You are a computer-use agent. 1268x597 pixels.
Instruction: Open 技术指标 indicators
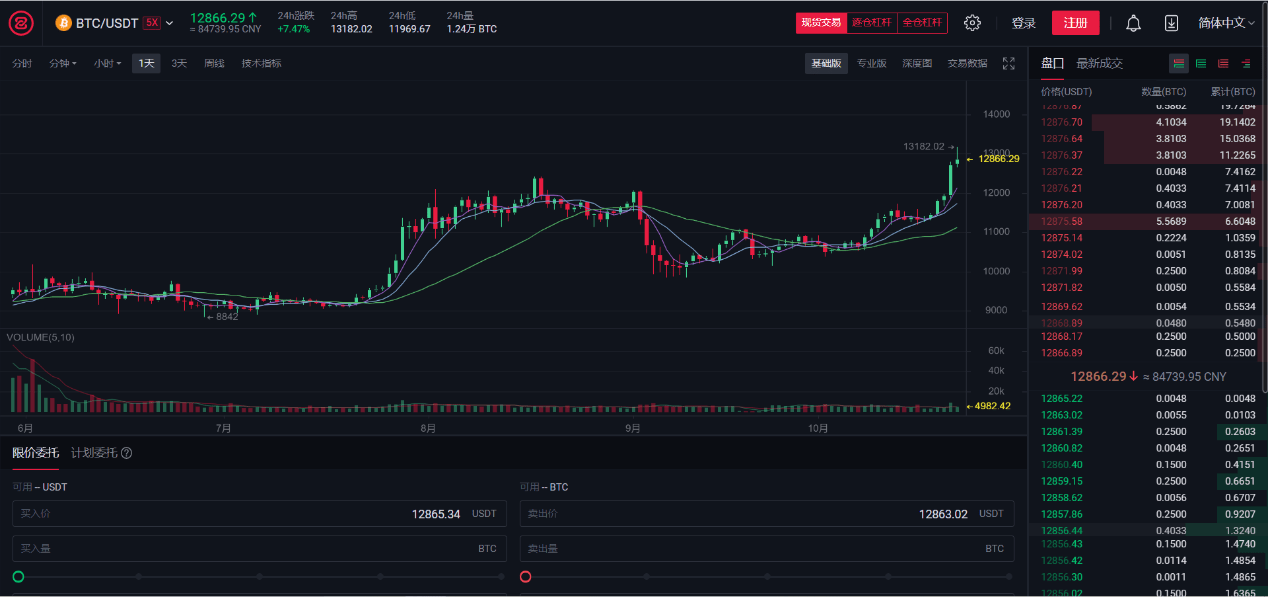(x=261, y=63)
